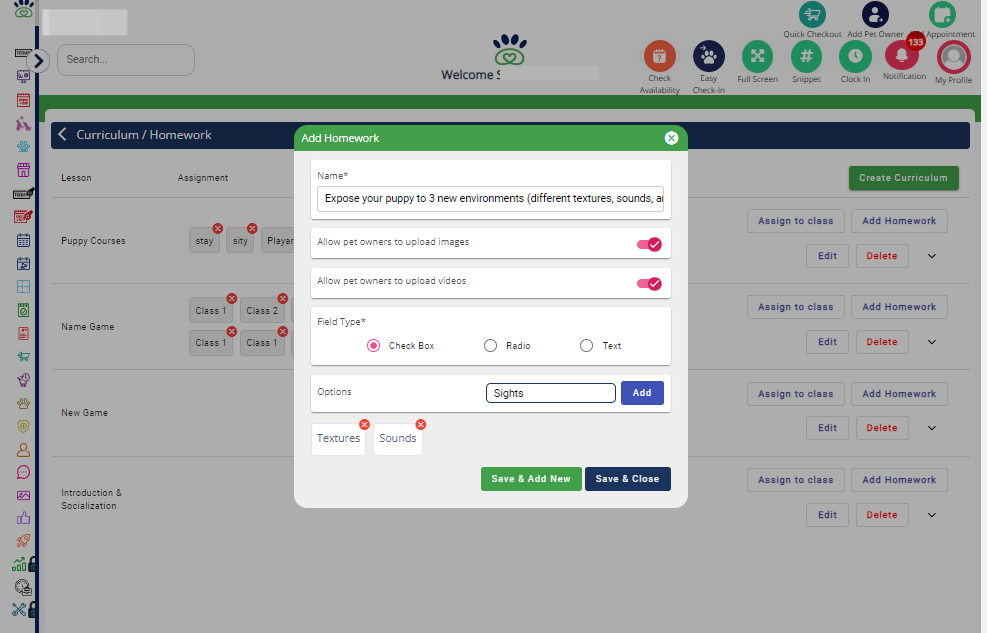Remove the 'sity' assignment tag

click(252, 228)
